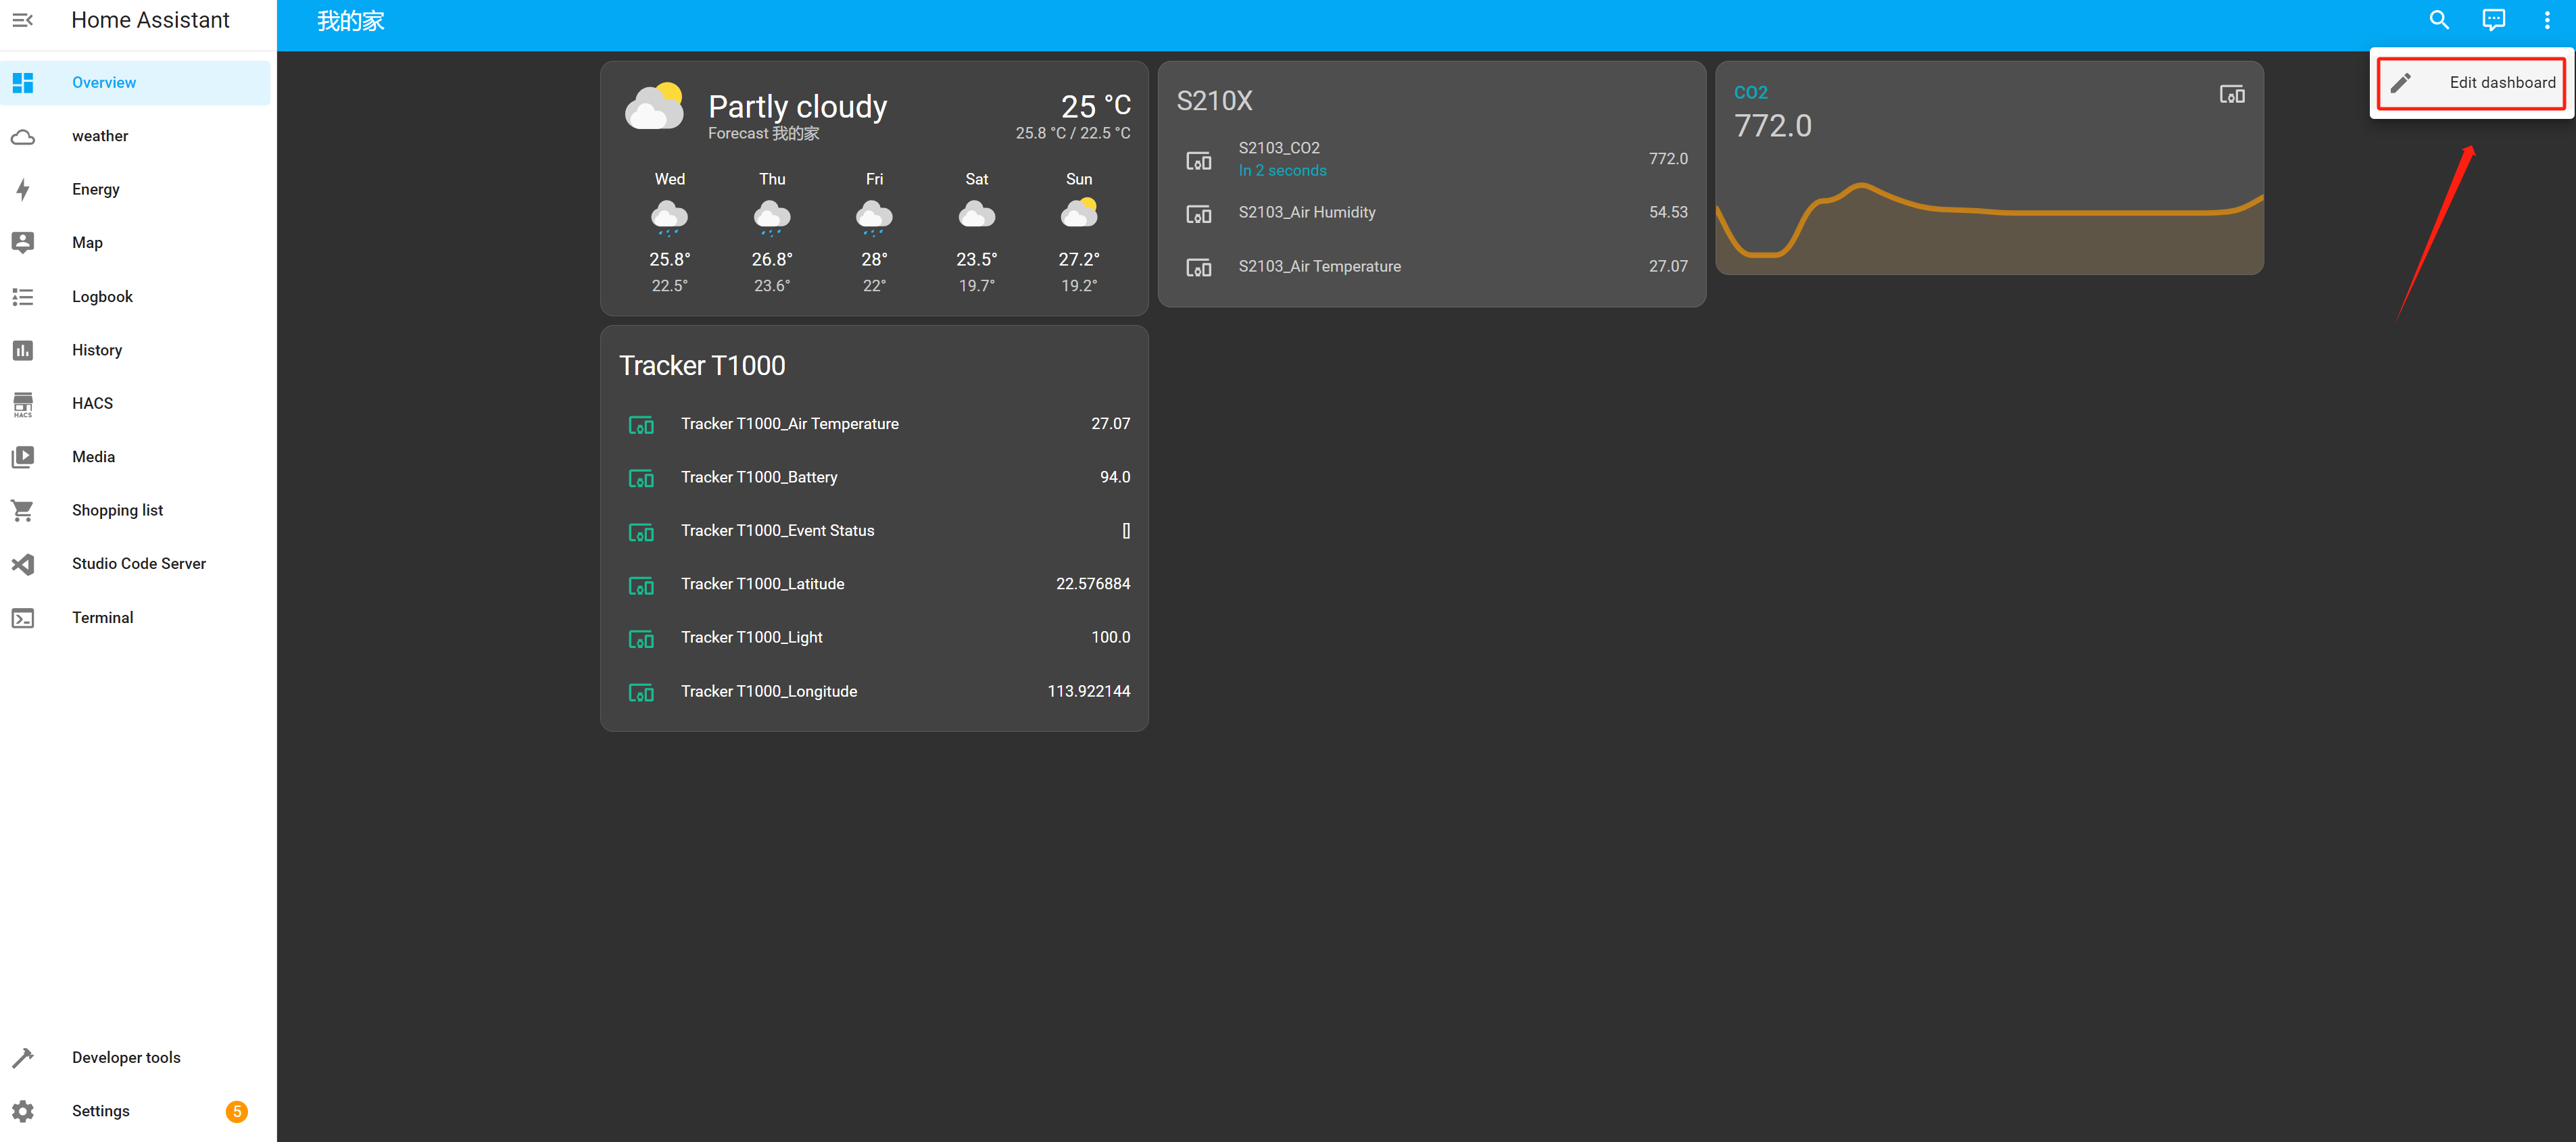Select Edit dashboard from the menu
The height and width of the screenshot is (1142, 2576).
coord(2471,83)
